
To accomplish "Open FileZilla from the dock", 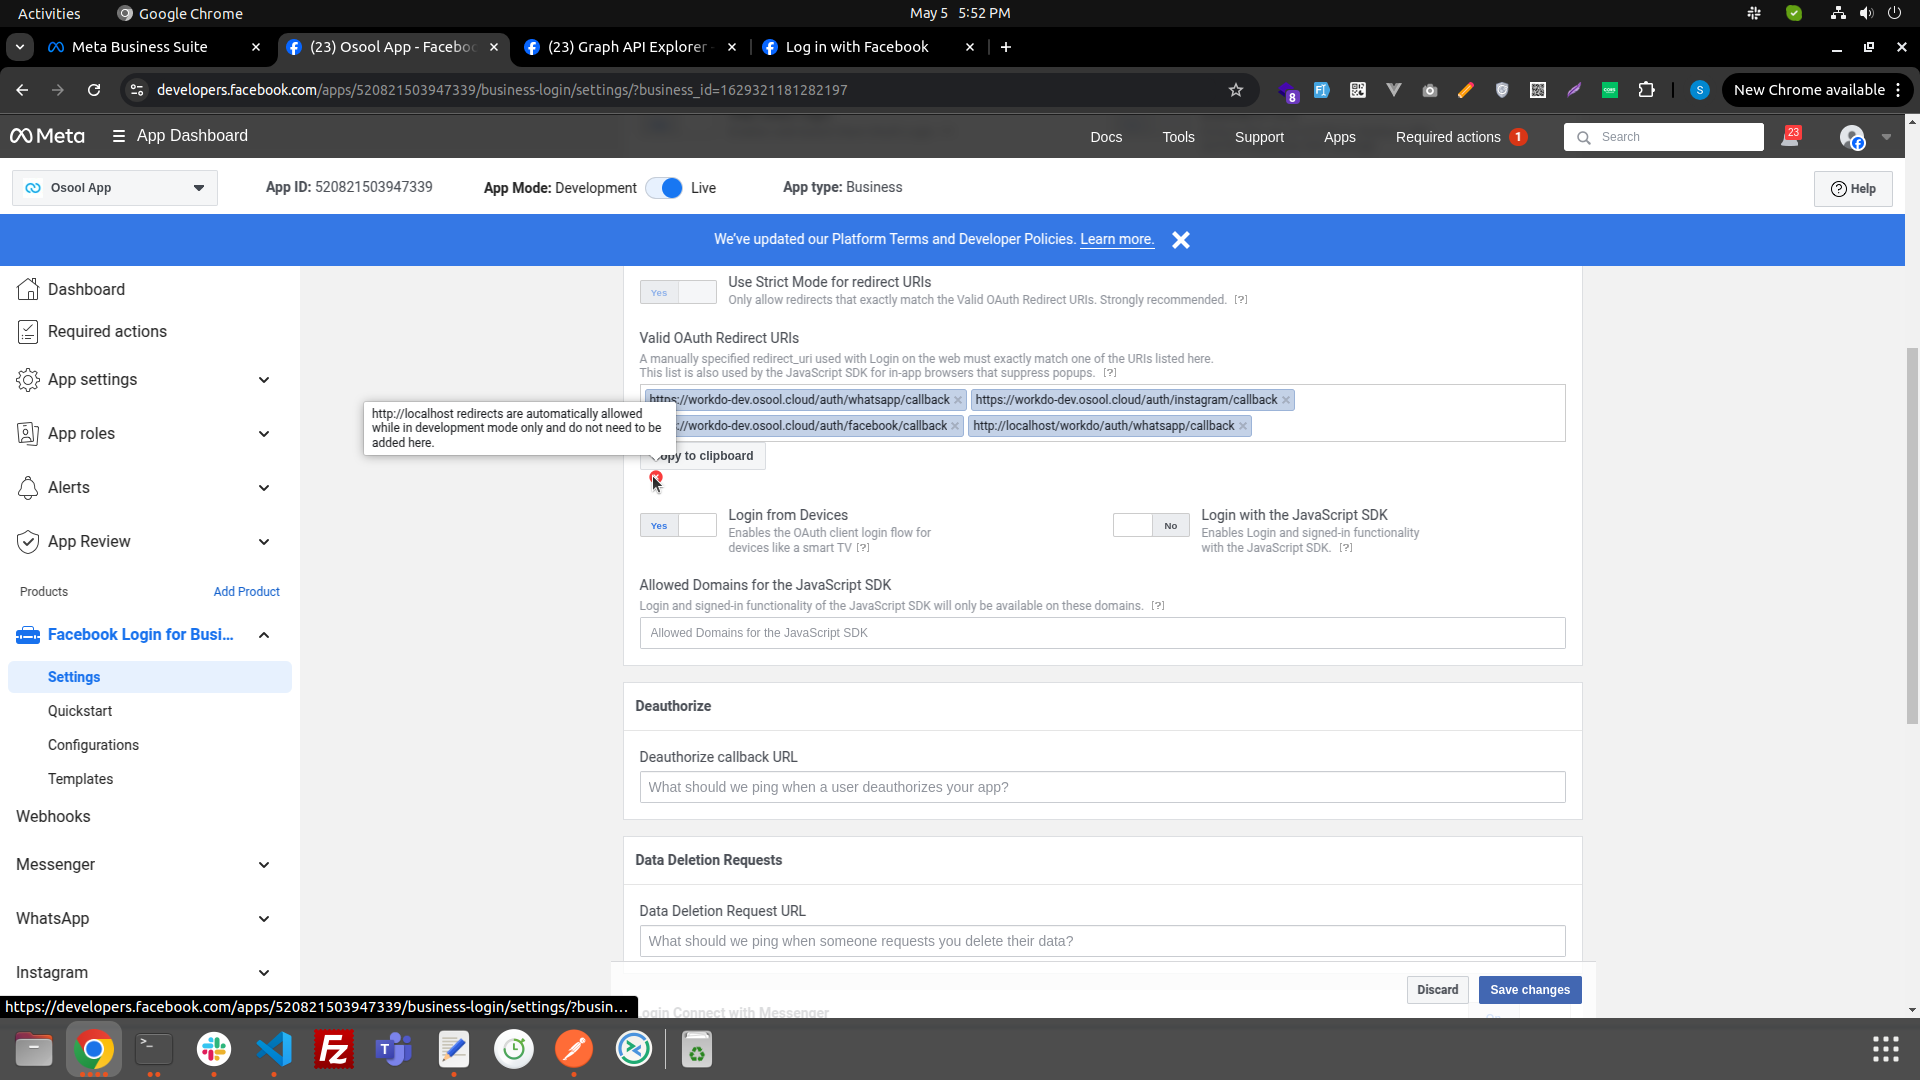I will coord(334,1049).
